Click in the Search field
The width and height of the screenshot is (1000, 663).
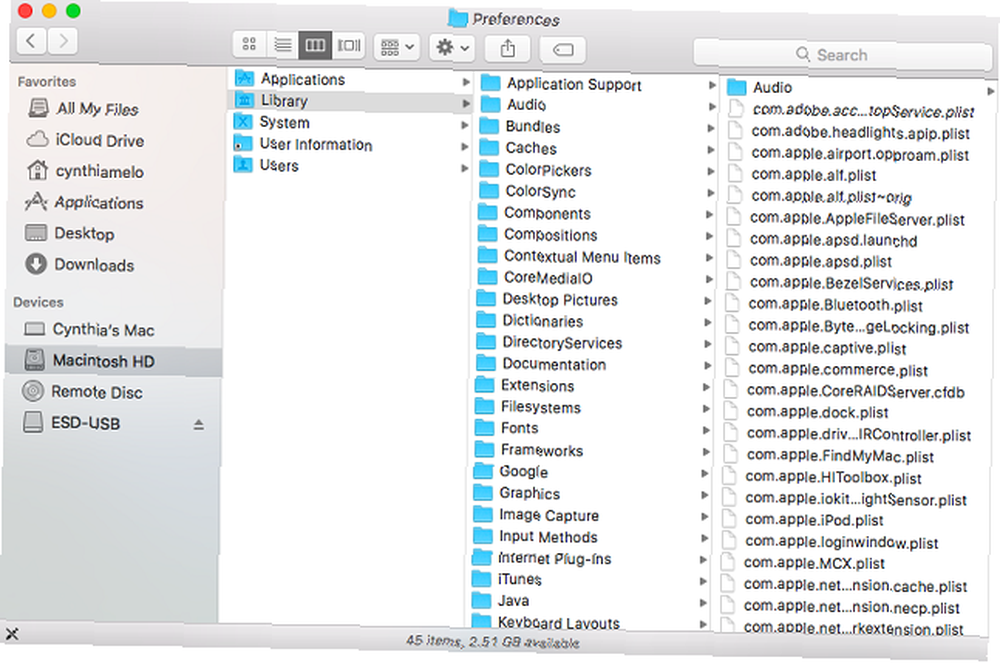tap(841, 55)
